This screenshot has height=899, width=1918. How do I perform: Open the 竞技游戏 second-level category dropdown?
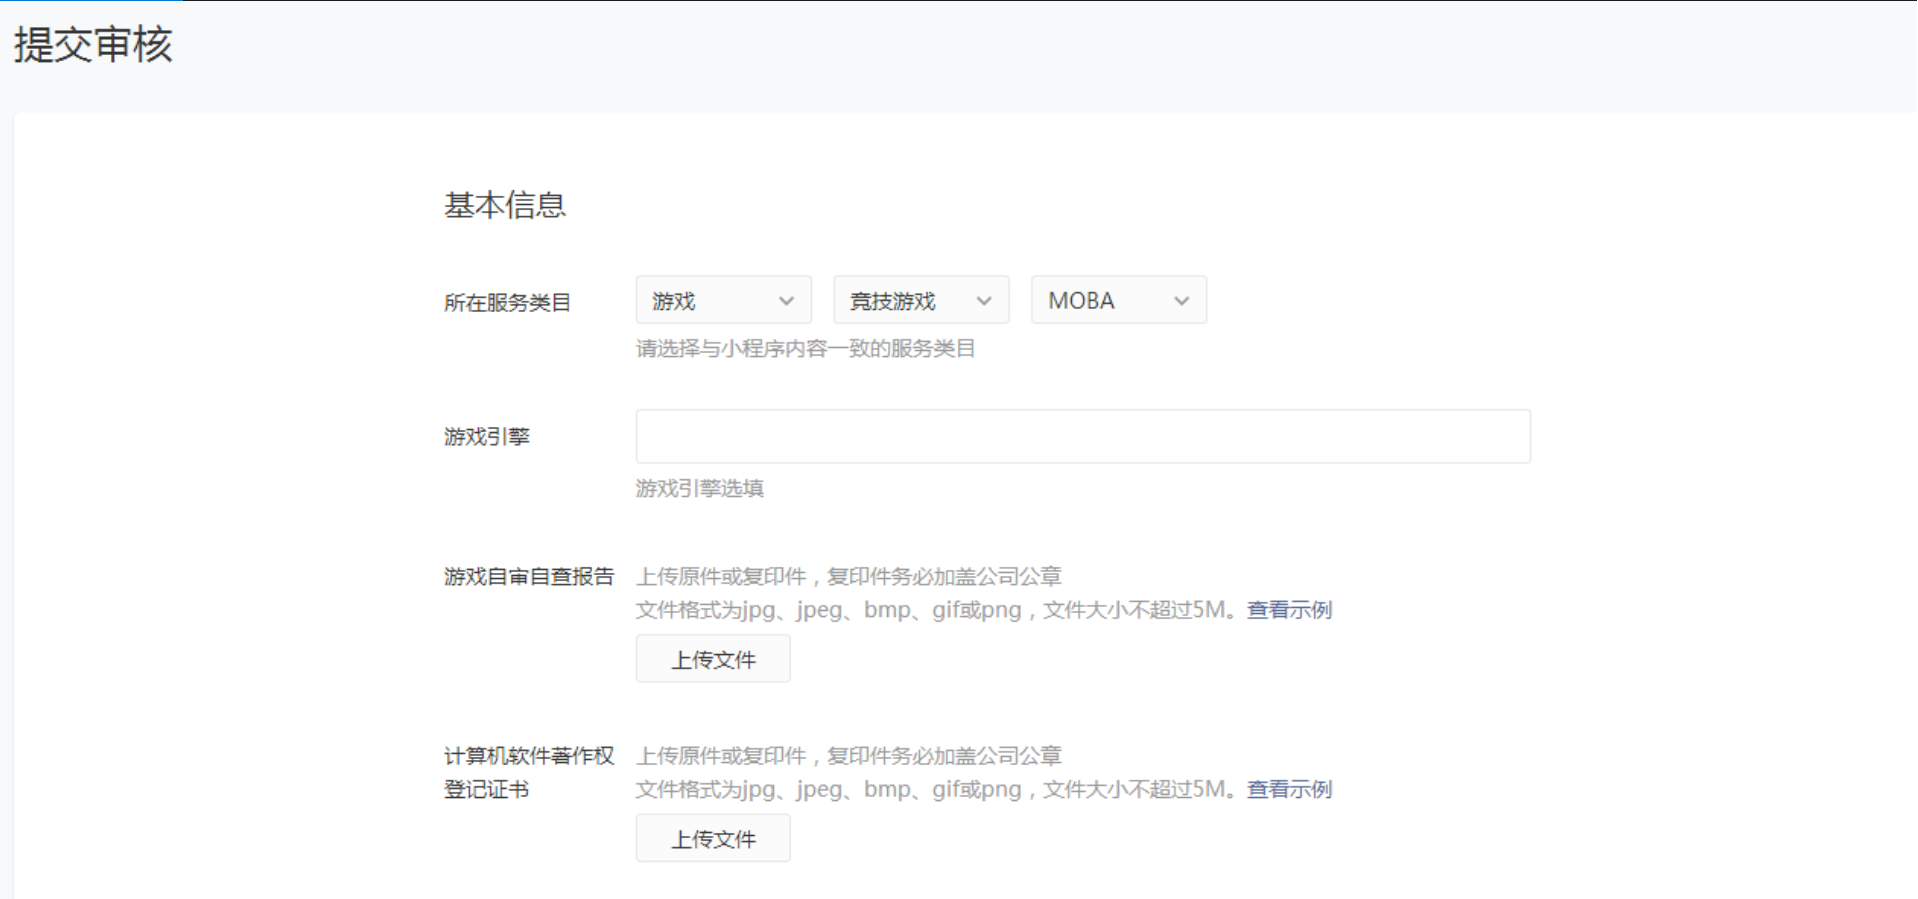pos(921,300)
